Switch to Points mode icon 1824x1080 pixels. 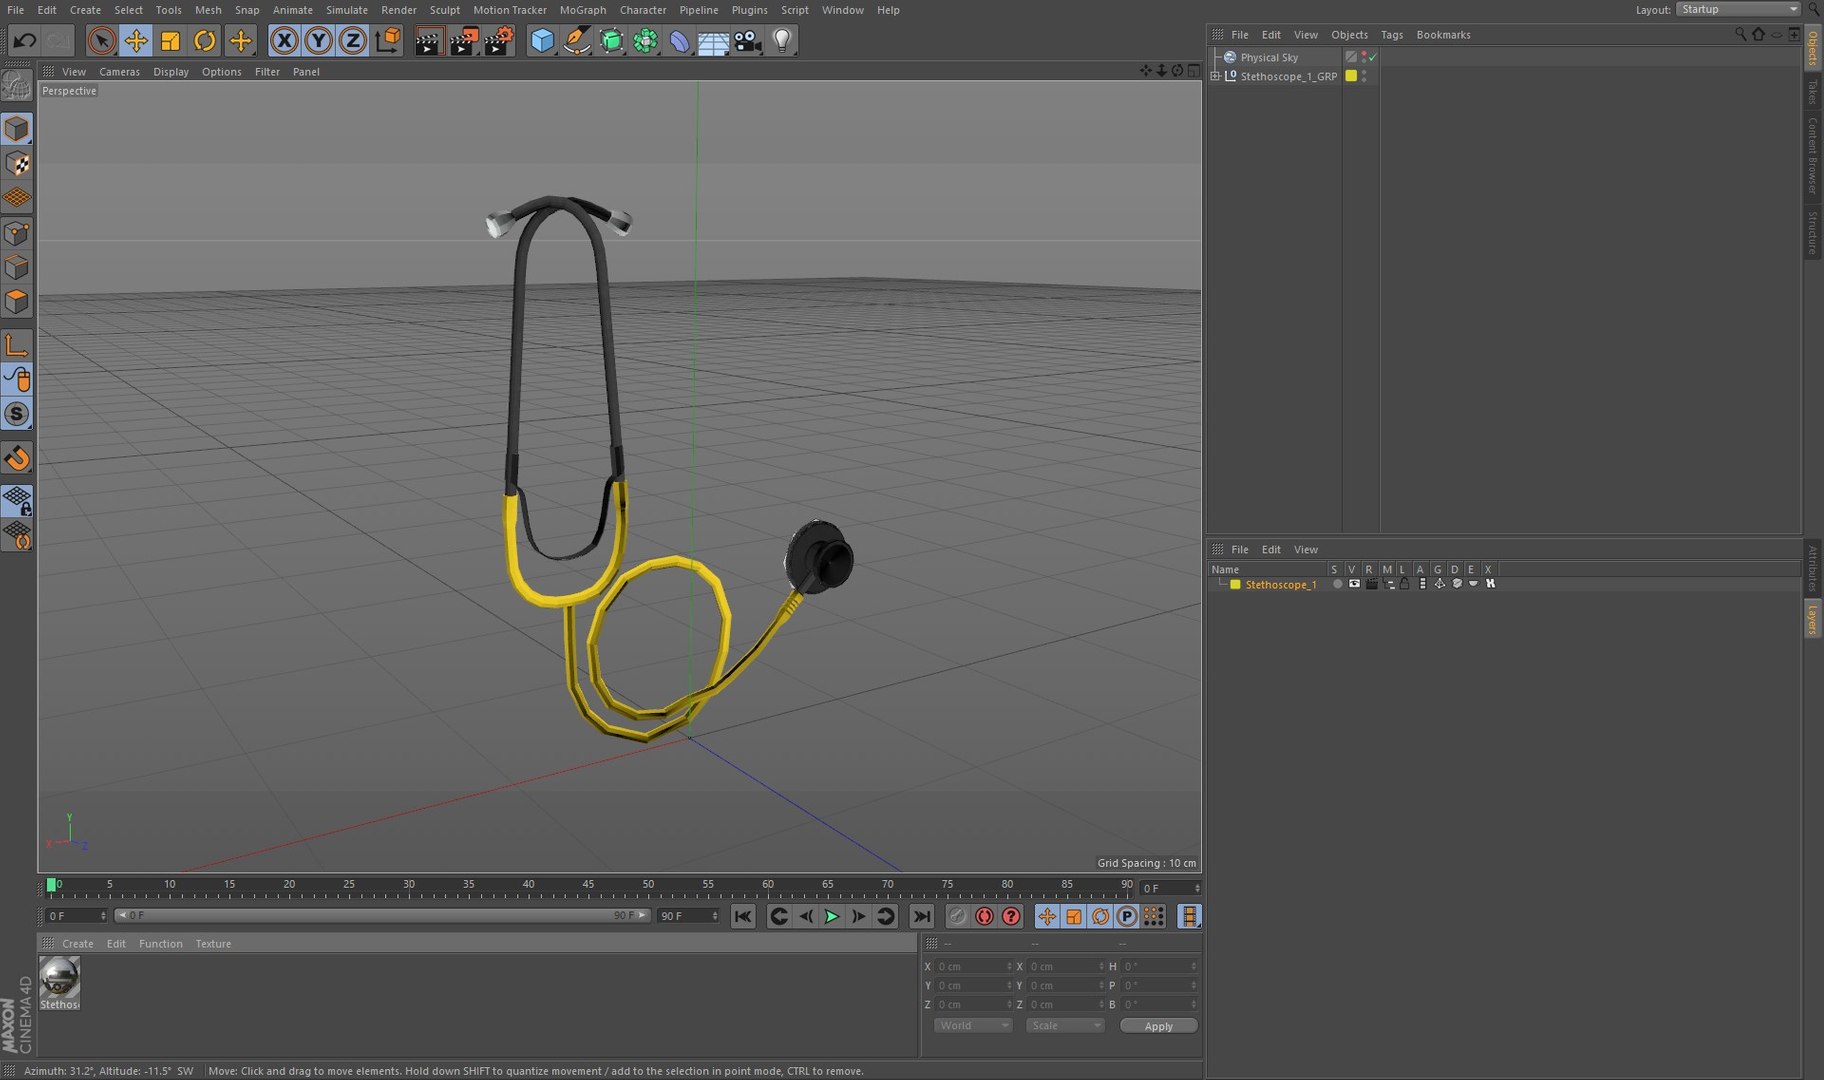click(x=17, y=233)
